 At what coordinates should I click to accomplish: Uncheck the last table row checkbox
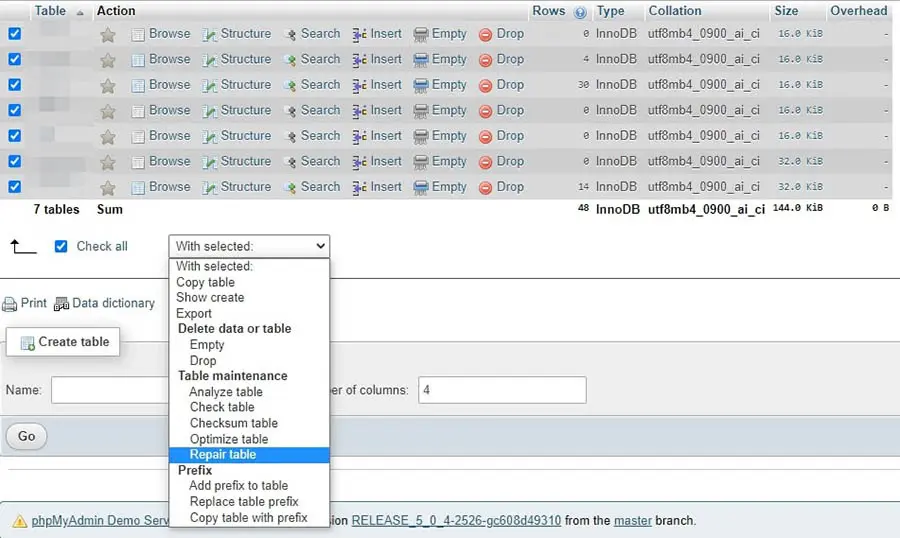pyautogui.click(x=14, y=187)
